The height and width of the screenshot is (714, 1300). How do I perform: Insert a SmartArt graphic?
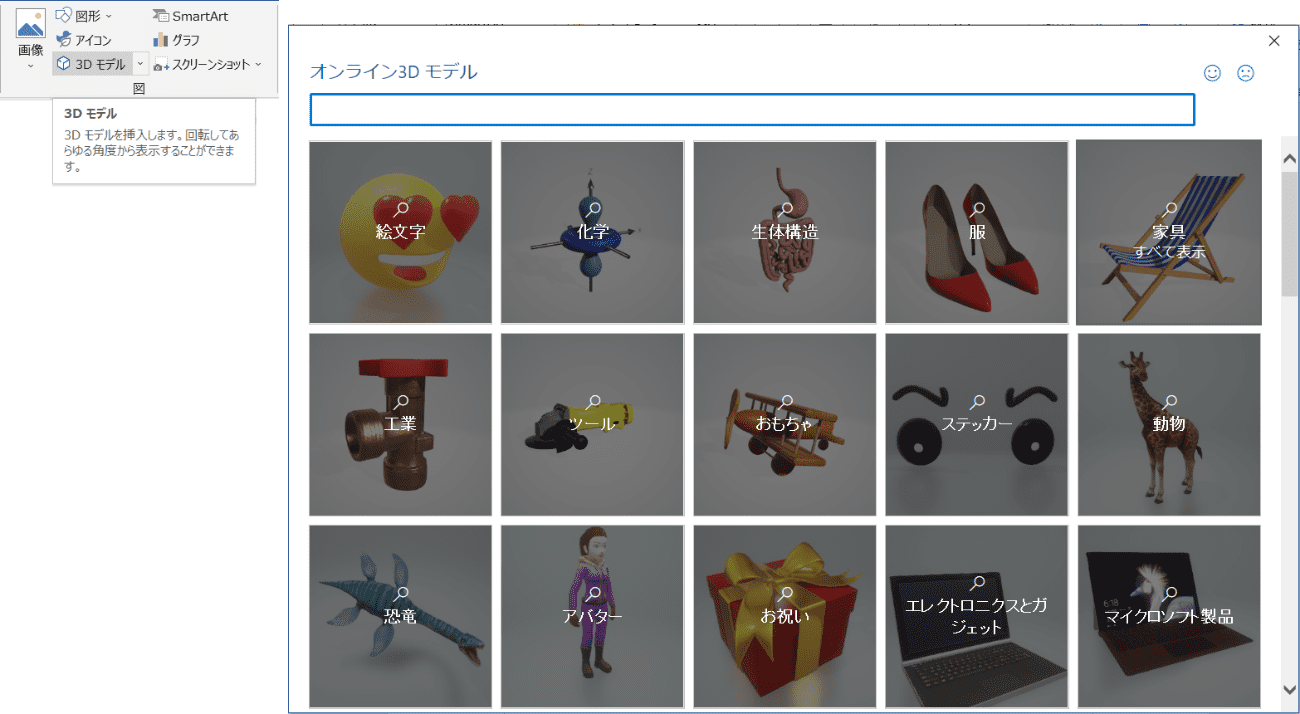190,16
